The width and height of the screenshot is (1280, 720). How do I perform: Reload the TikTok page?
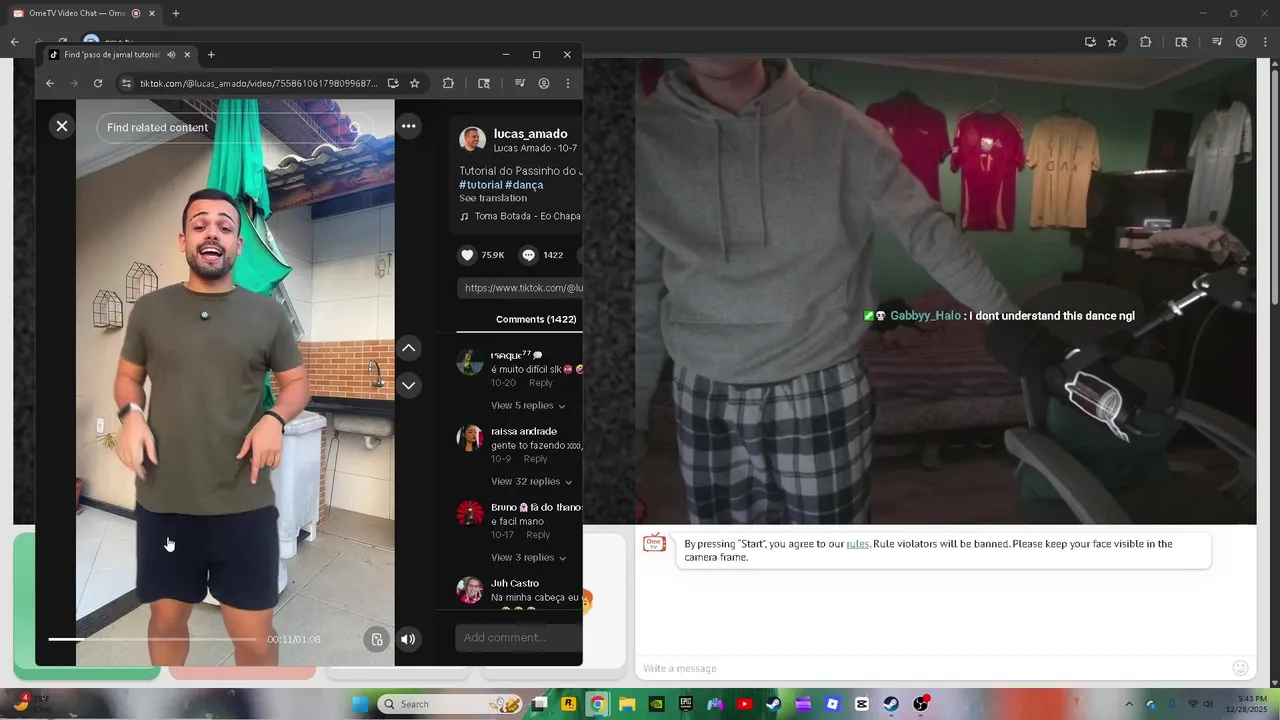98,83
